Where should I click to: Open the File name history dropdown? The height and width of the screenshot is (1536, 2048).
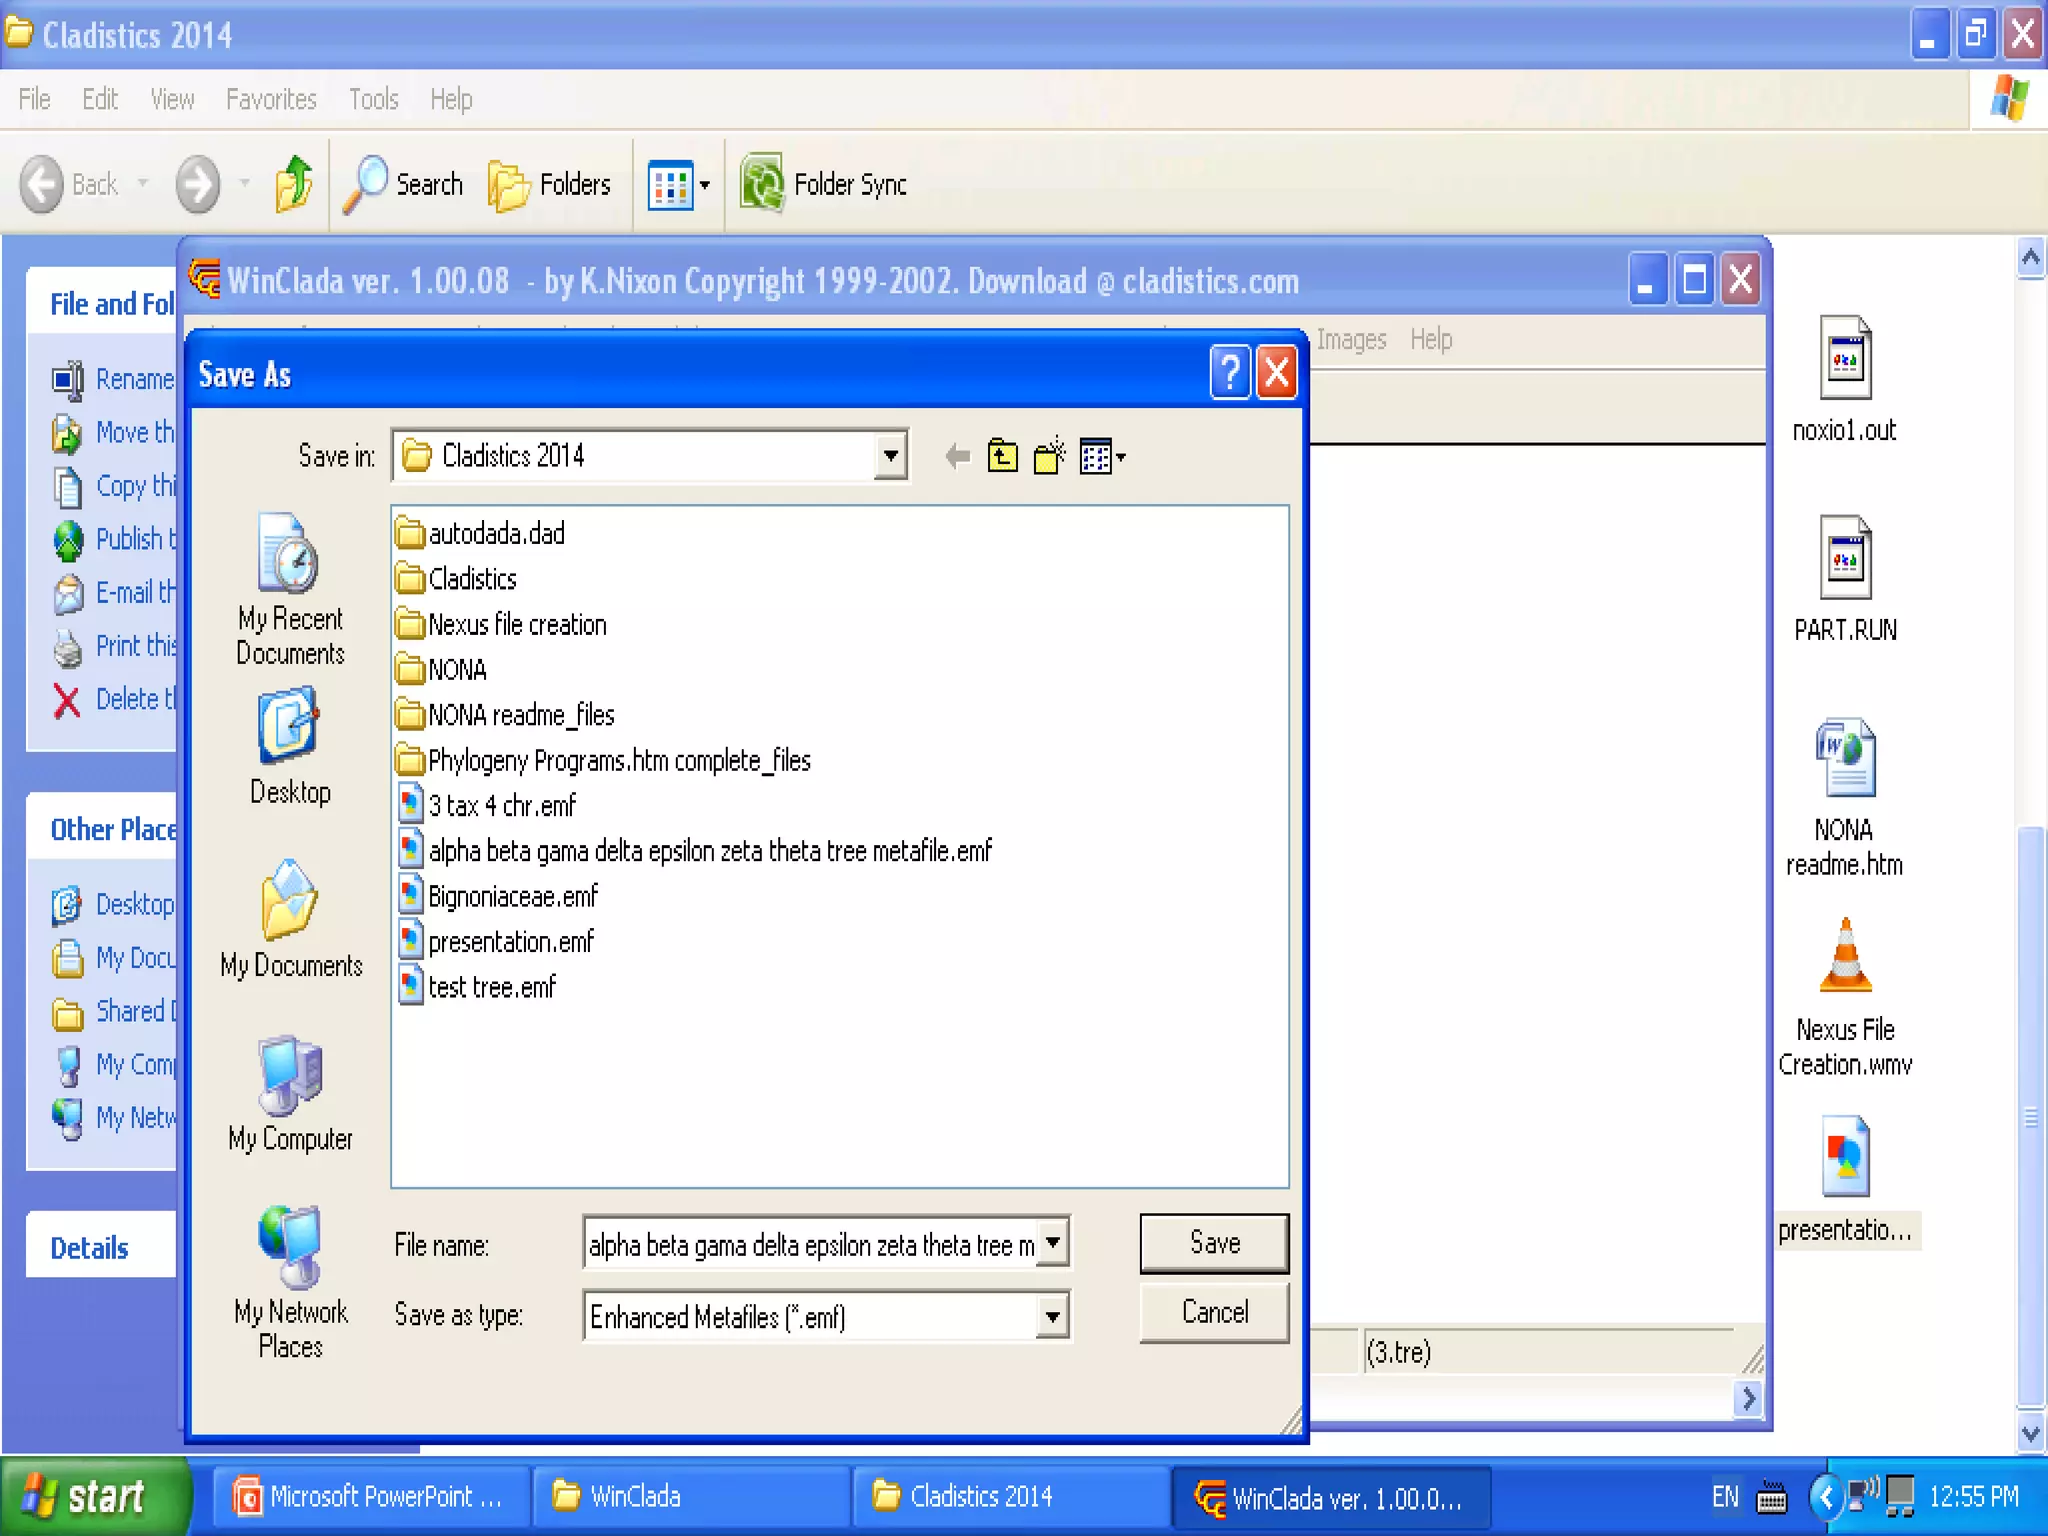[1052, 1244]
